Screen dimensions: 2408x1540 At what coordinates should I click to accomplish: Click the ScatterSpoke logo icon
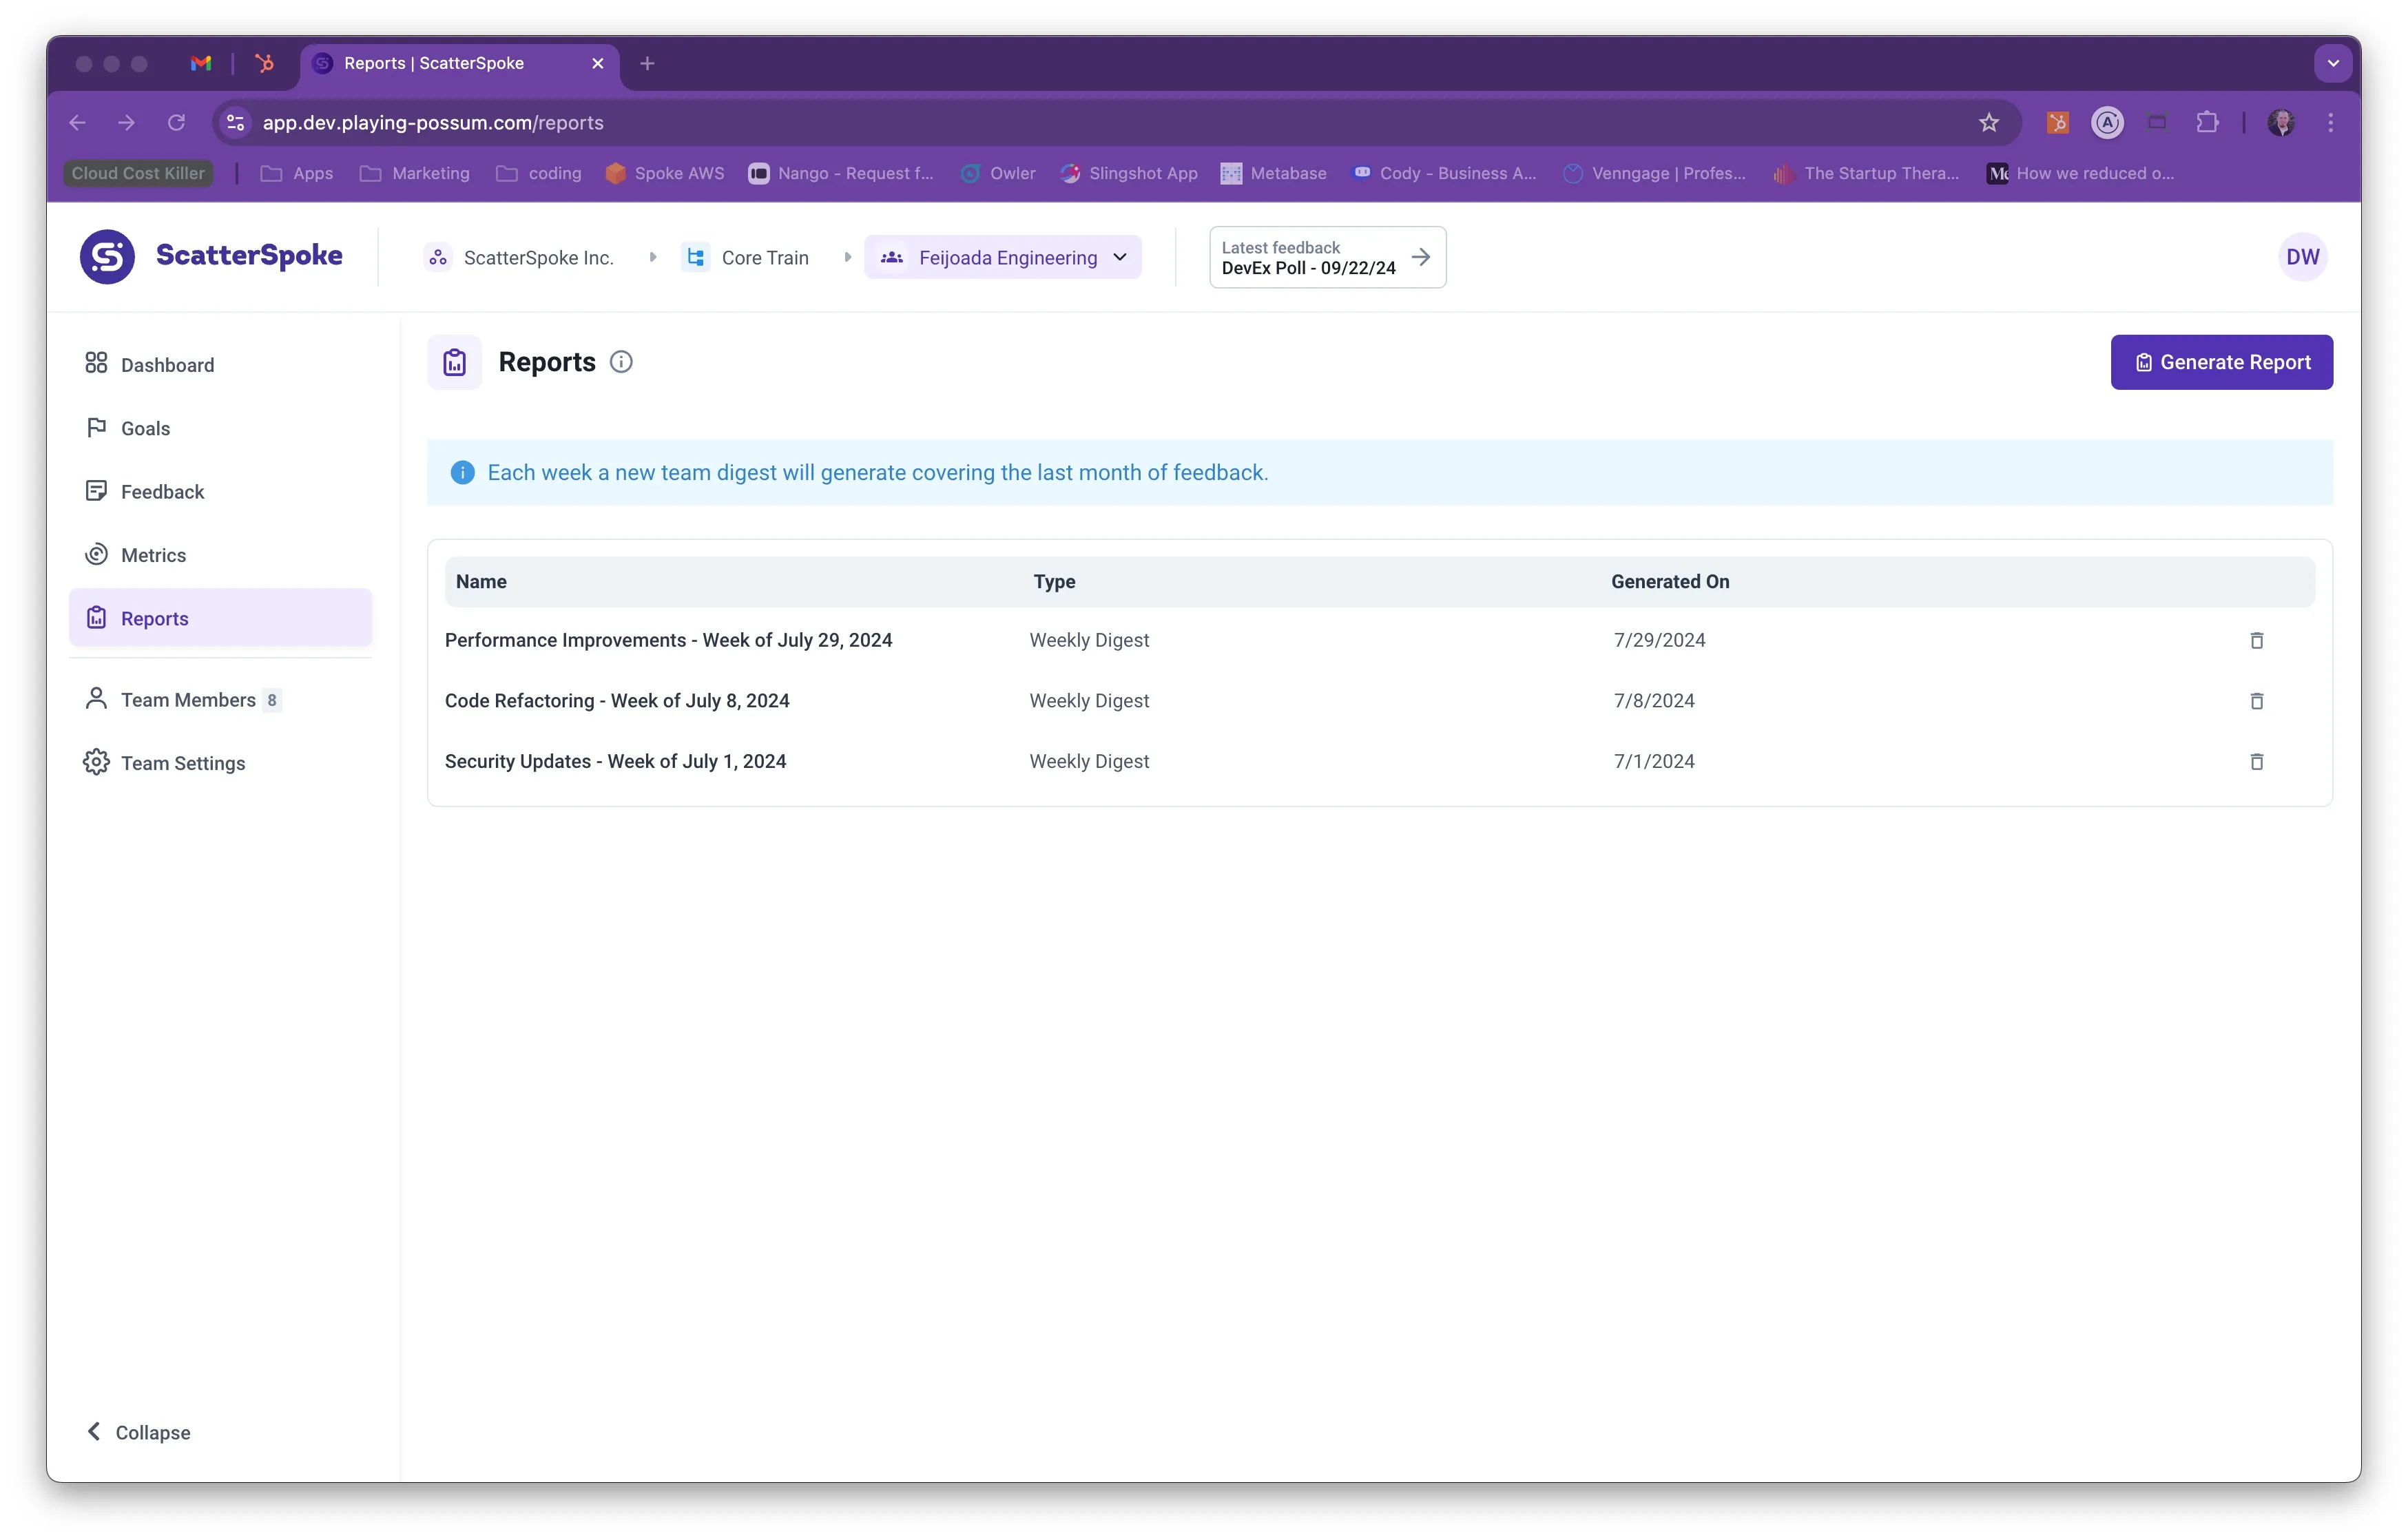[107, 257]
